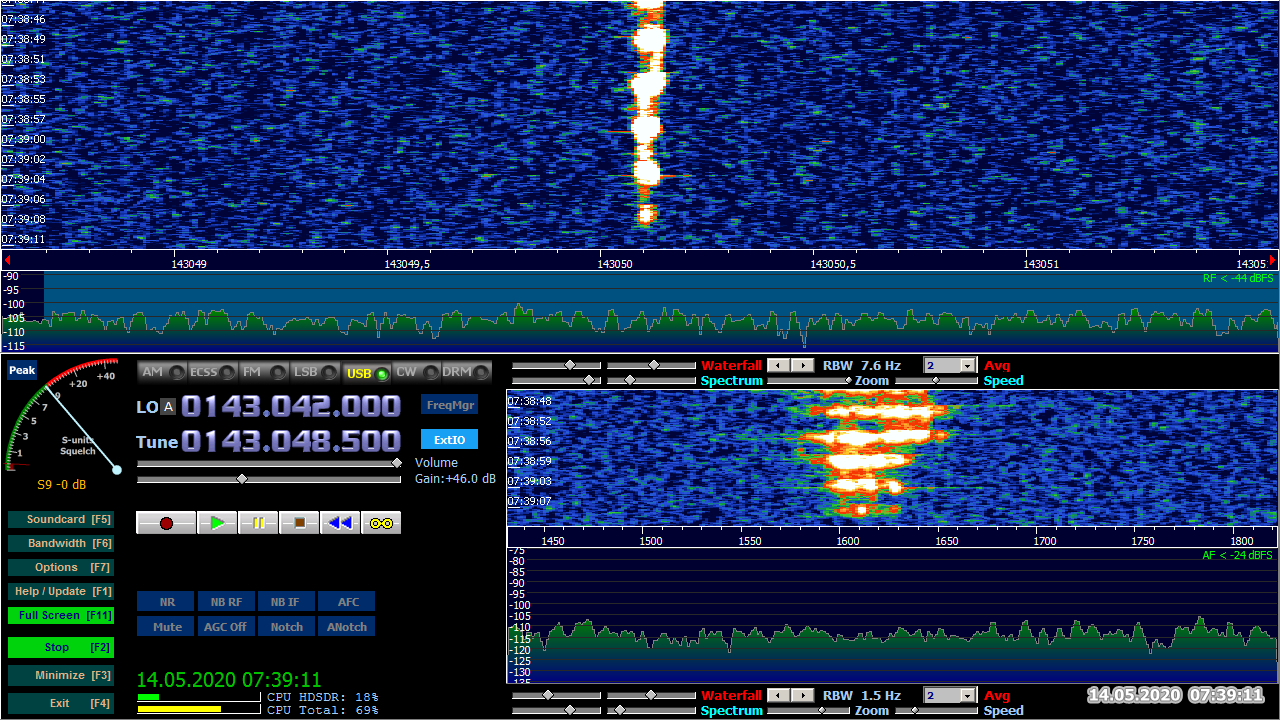Select CW demodulation mode
This screenshot has width=1280, height=720.
click(x=416, y=372)
